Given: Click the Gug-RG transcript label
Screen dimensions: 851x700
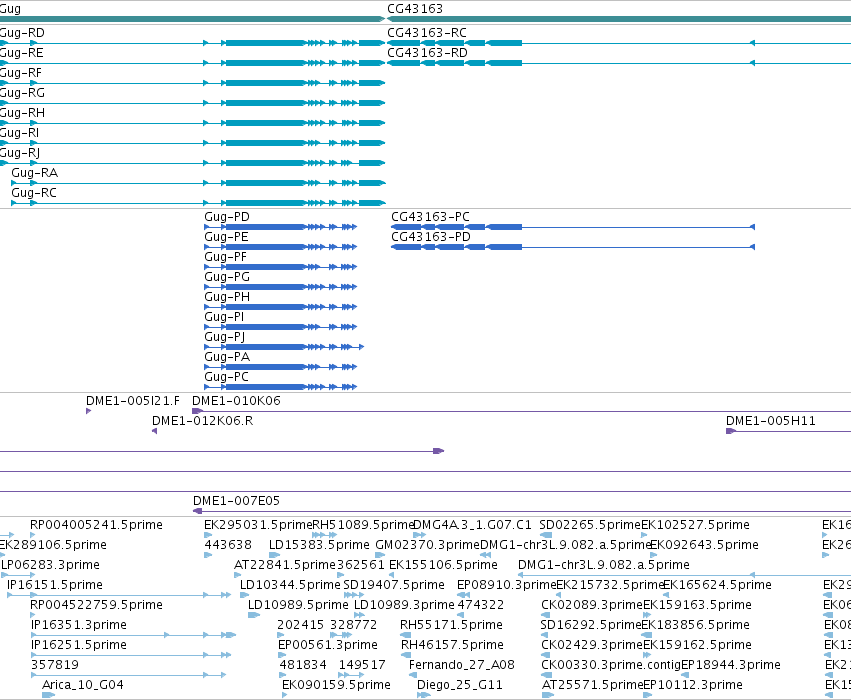Looking at the screenshot, I should [x=22, y=93].
